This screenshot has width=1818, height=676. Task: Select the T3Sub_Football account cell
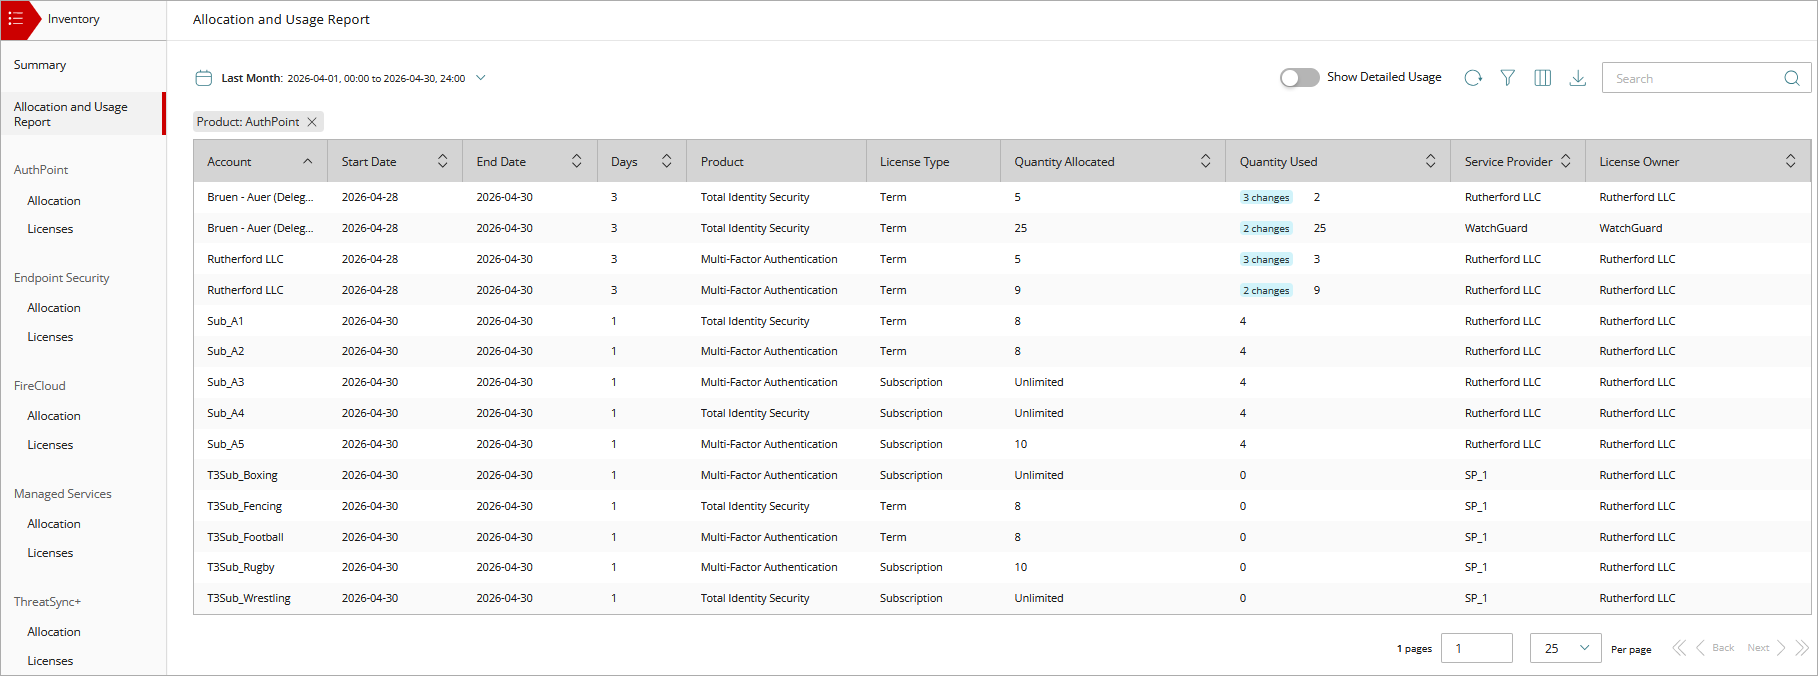pyautogui.click(x=245, y=537)
